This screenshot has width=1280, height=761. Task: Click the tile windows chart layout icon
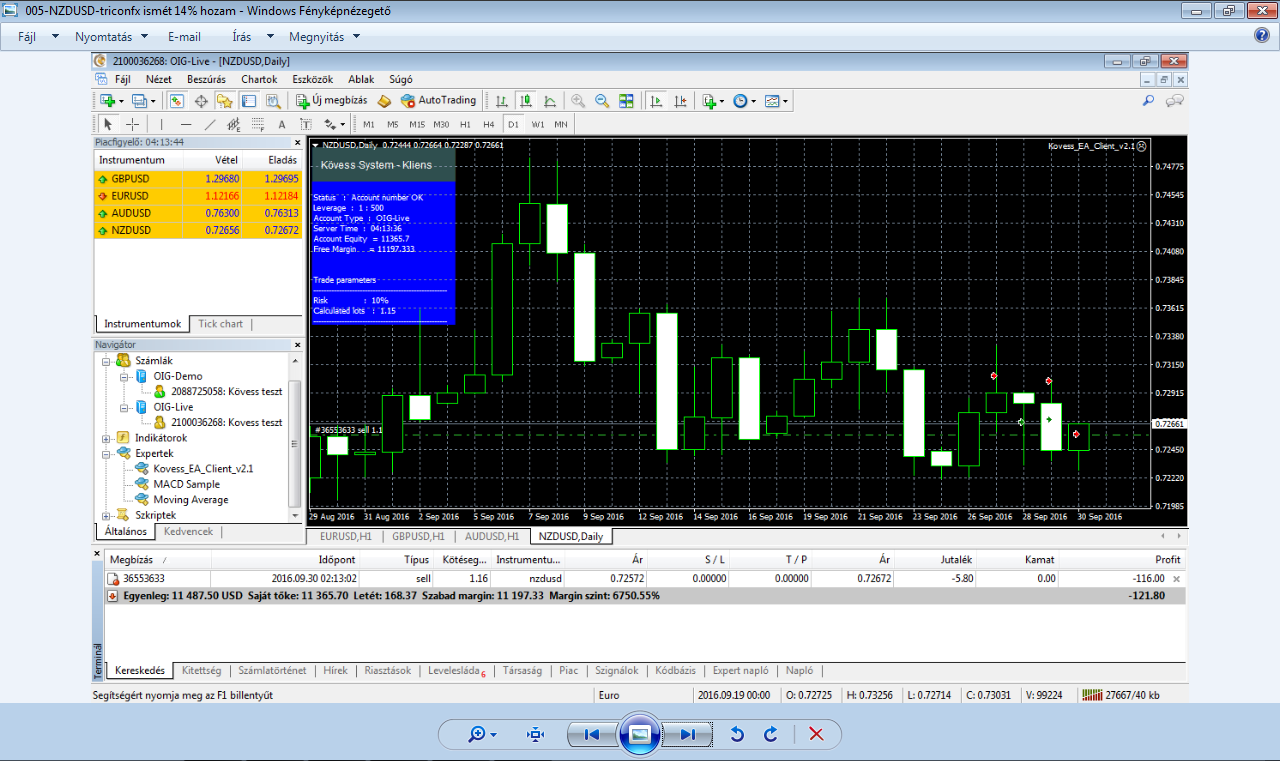coord(626,100)
